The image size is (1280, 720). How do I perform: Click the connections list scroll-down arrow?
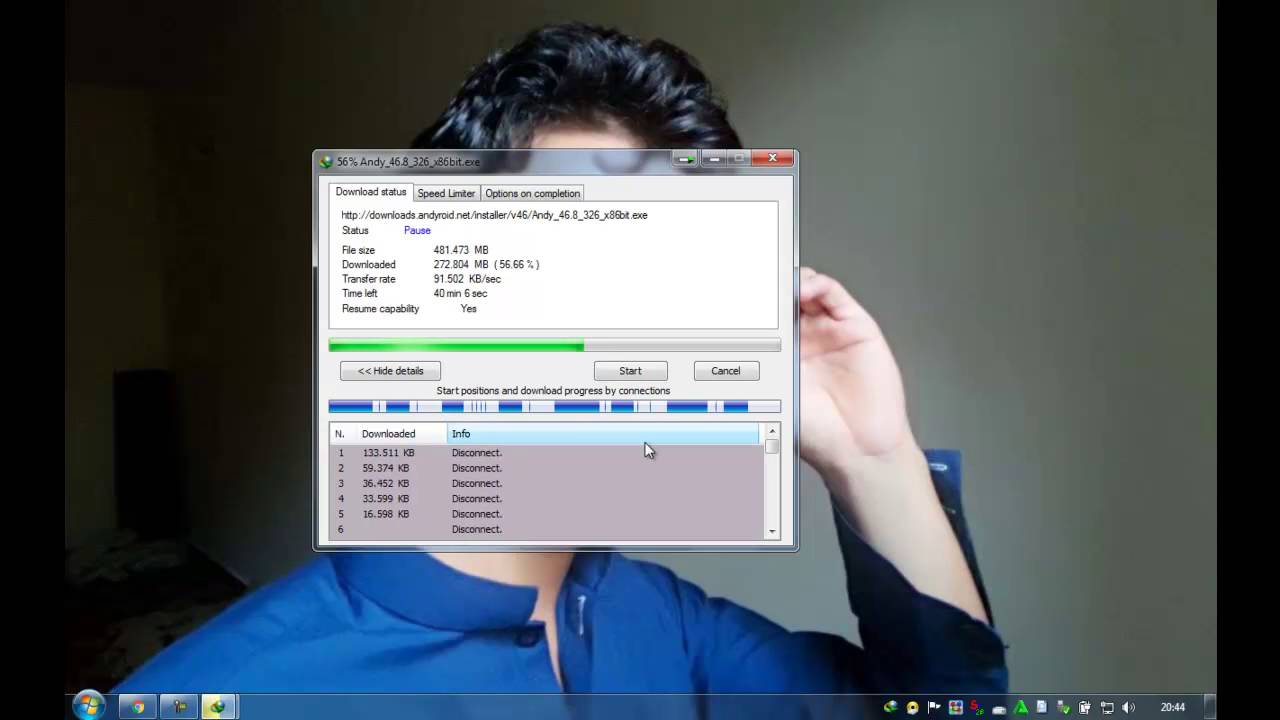(x=772, y=532)
